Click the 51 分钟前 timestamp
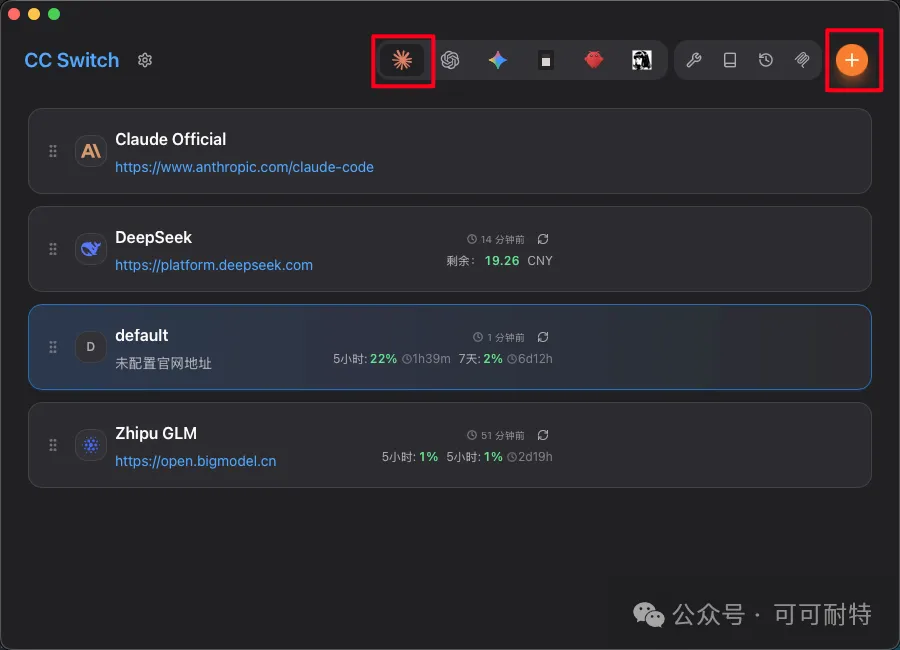 tap(496, 435)
